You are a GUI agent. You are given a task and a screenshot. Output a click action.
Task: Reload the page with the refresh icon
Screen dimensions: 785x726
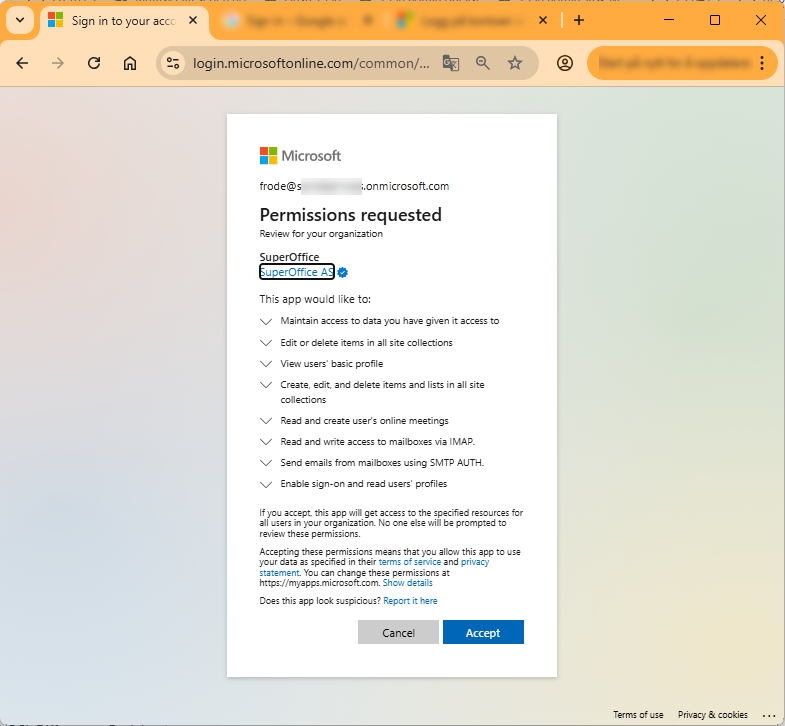tap(94, 63)
